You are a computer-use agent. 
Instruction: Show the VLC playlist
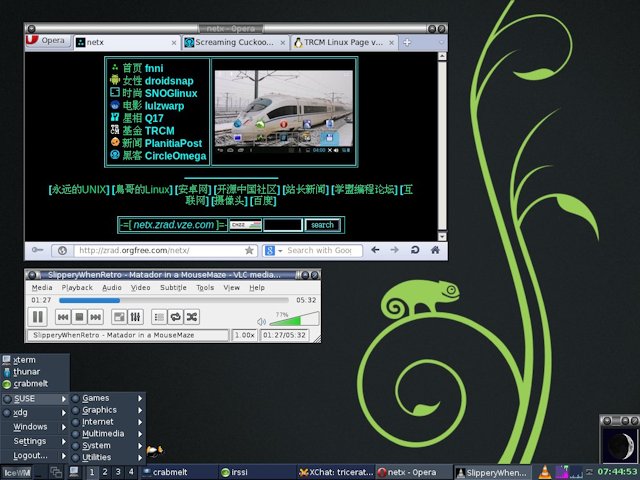159,317
